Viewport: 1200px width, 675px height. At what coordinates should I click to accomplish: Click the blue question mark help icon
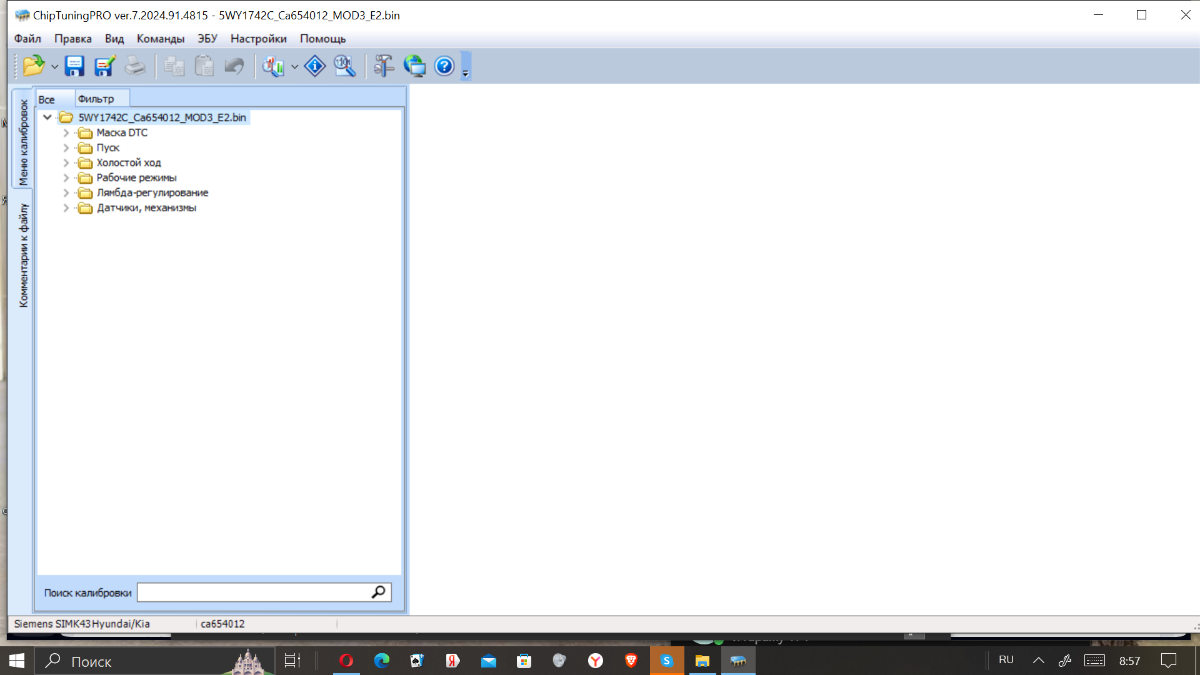click(445, 66)
